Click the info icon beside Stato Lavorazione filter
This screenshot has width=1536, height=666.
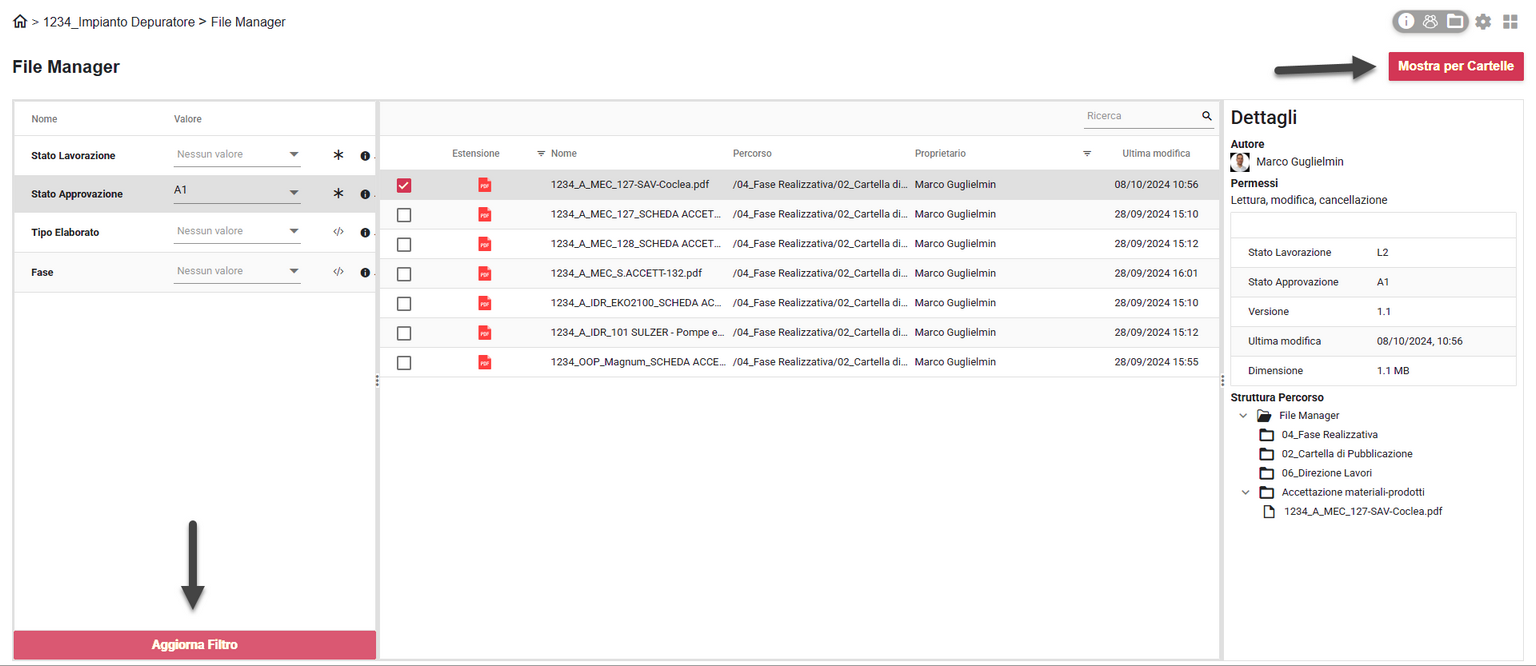click(x=365, y=155)
